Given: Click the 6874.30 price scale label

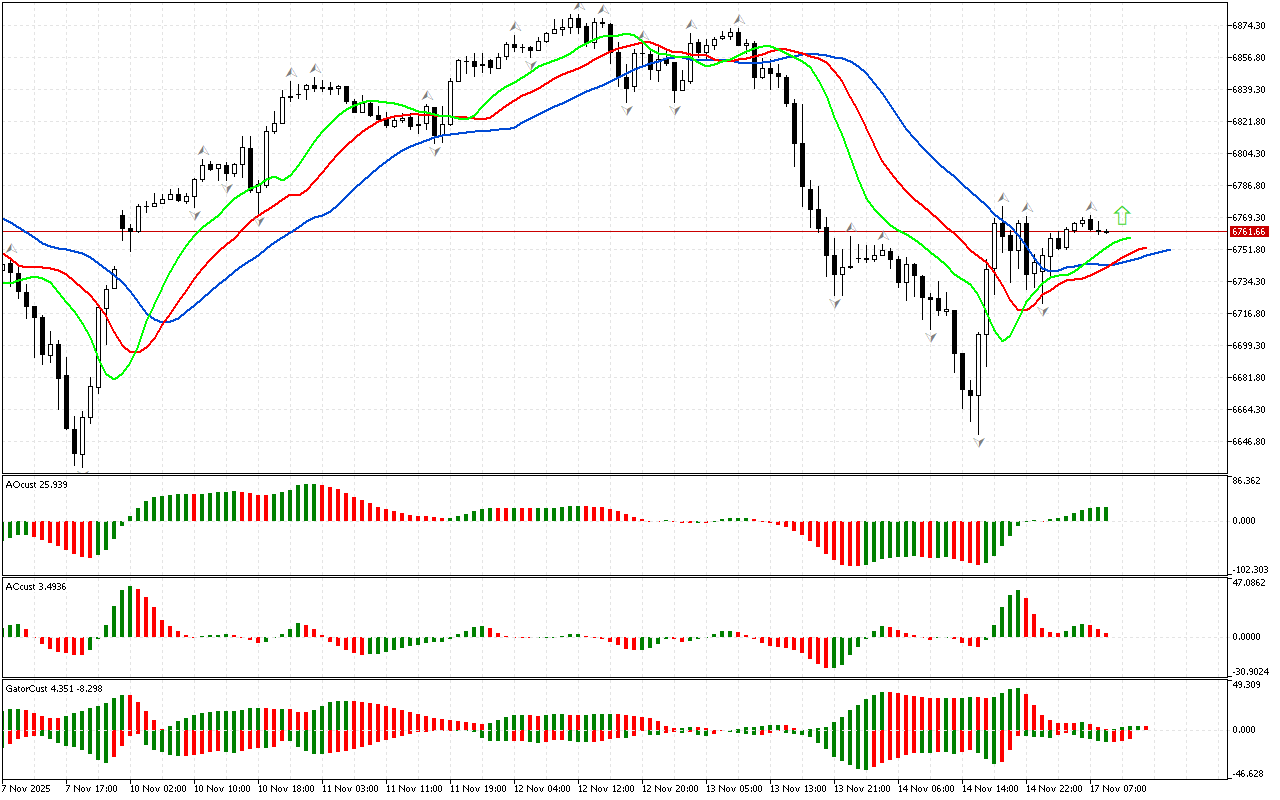Looking at the screenshot, I should (1250, 25).
